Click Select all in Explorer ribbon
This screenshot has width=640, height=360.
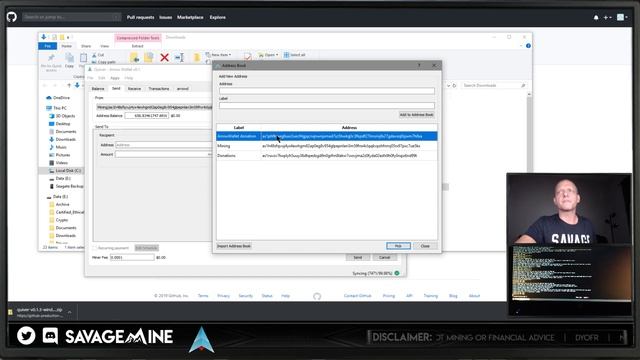(295, 55)
